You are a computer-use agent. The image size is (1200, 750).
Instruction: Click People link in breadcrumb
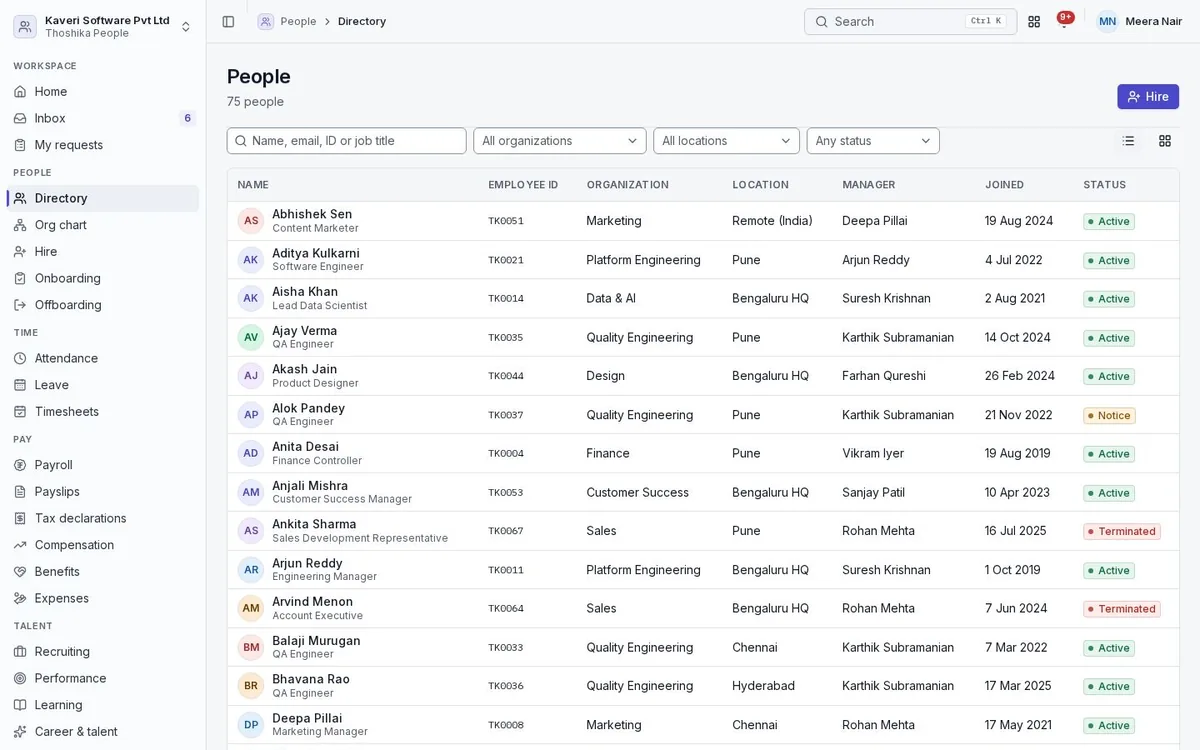pyautogui.click(x=298, y=21)
